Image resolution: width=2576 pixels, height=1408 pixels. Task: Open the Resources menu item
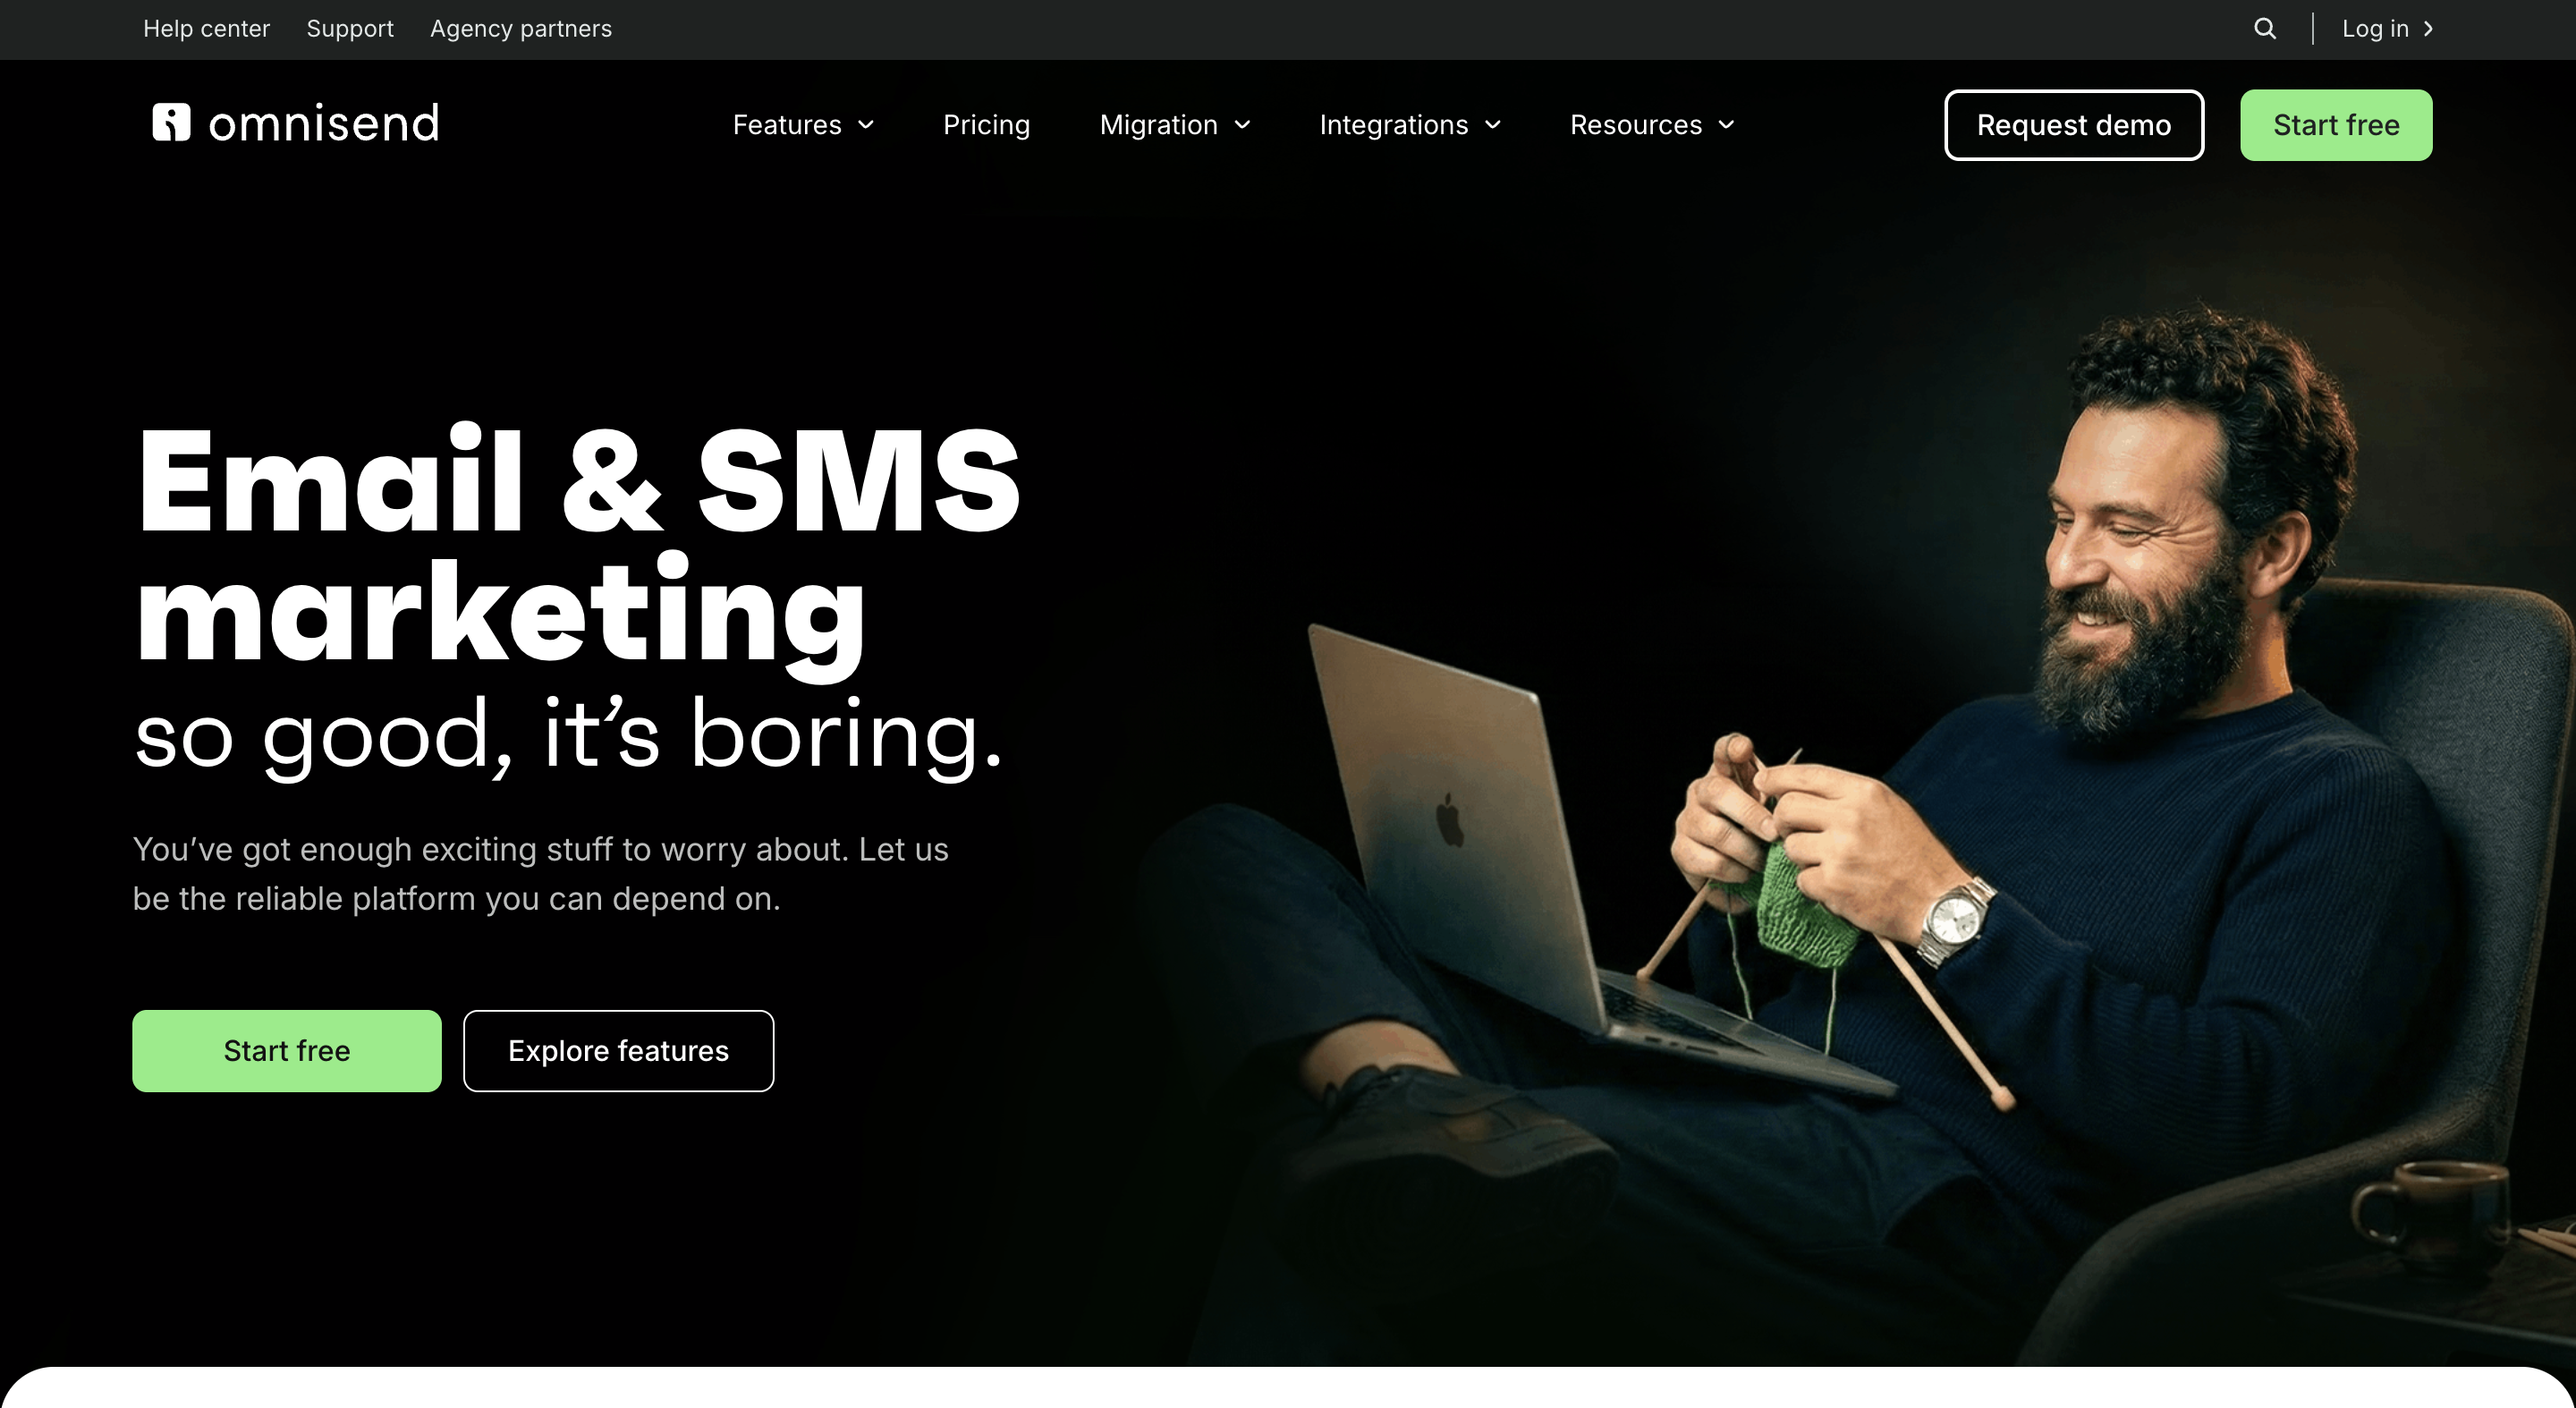pos(1636,125)
